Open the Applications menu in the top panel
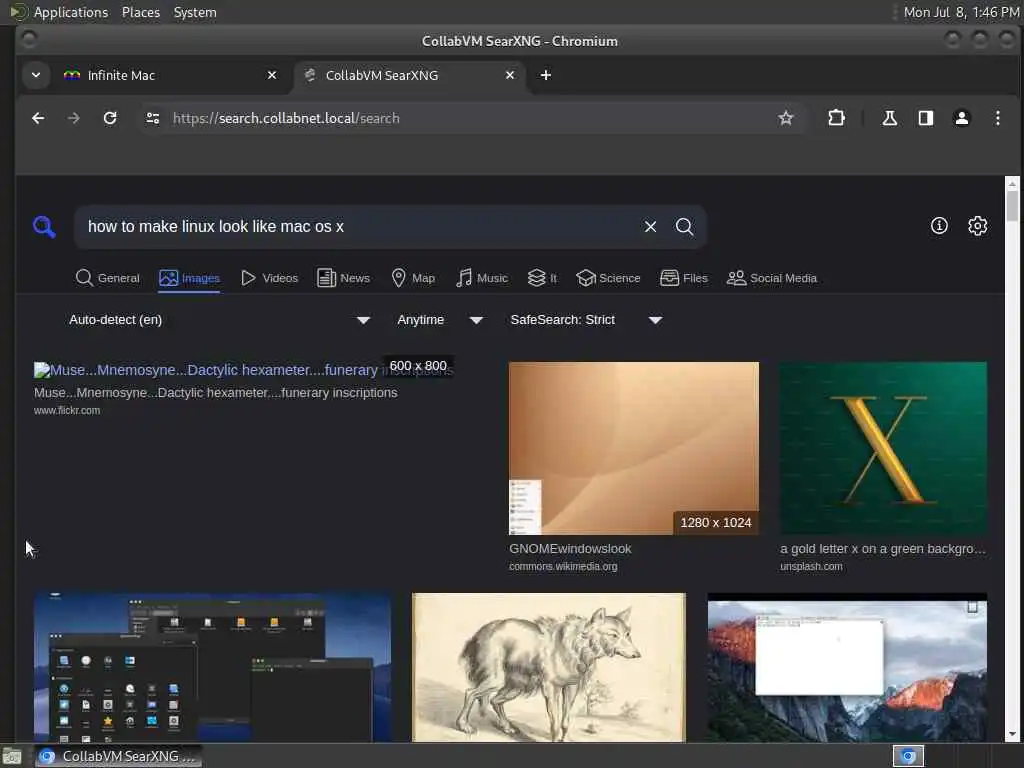This screenshot has width=1024, height=768. point(71,12)
